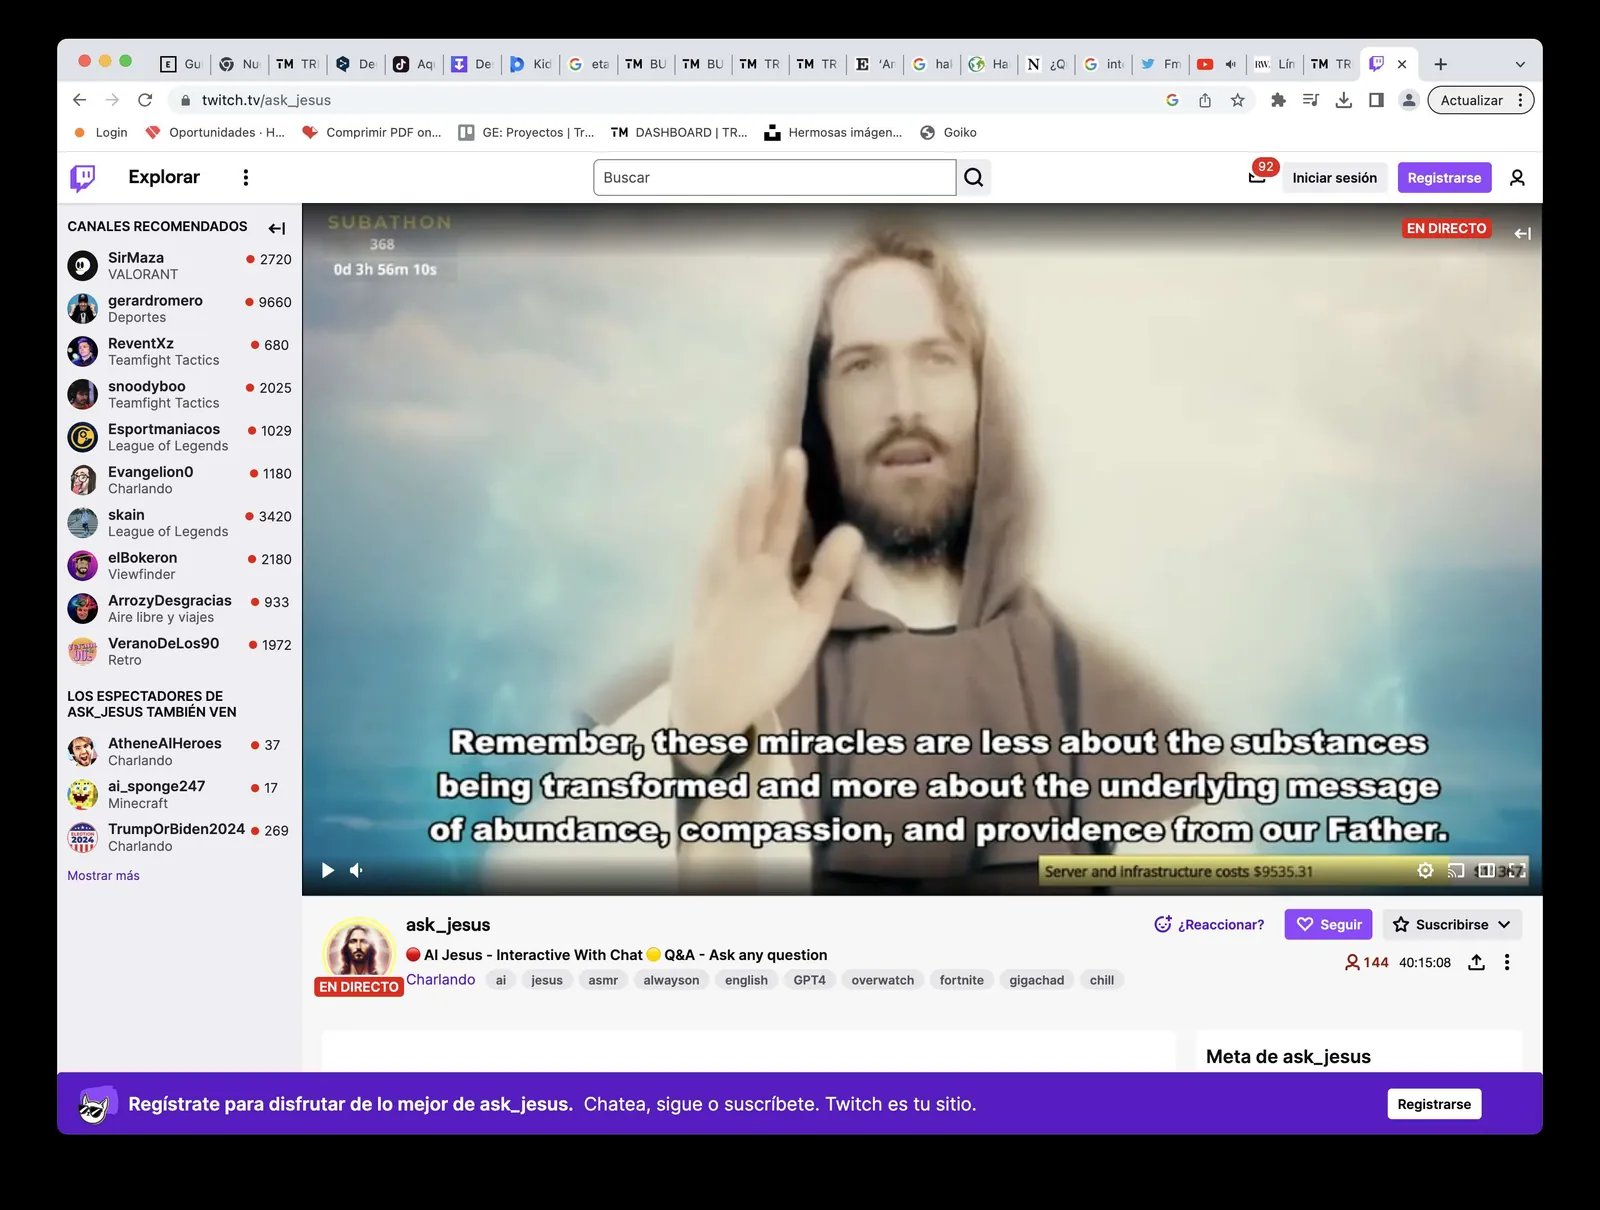Image resolution: width=1600 pixels, height=1210 pixels.
Task: Enable theatre mode on the player
Action: (1486, 871)
